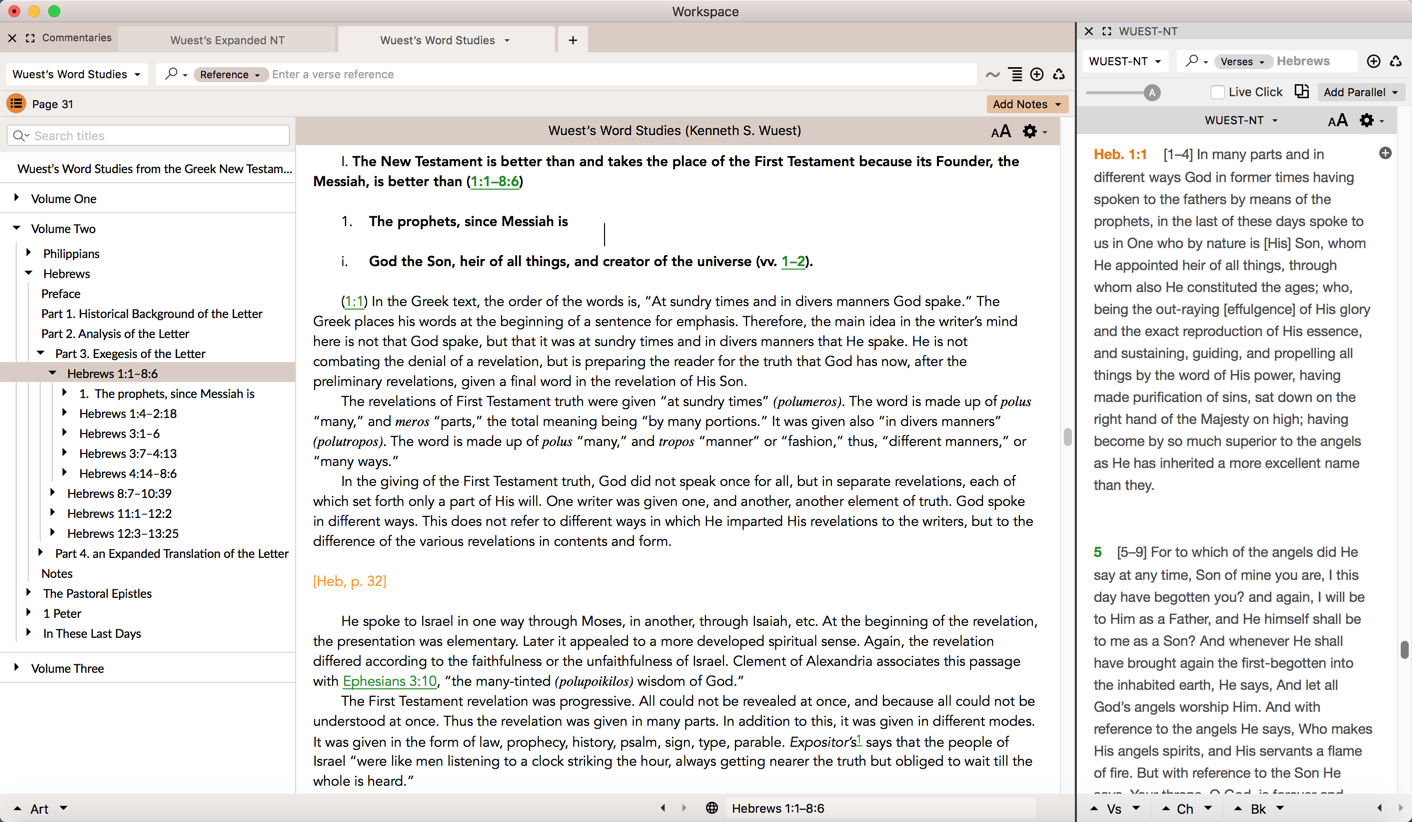Image resolution: width=1412 pixels, height=822 pixels.
Task: Click the stacked lines outline icon in Word Studies toolbar
Action: [1015, 74]
